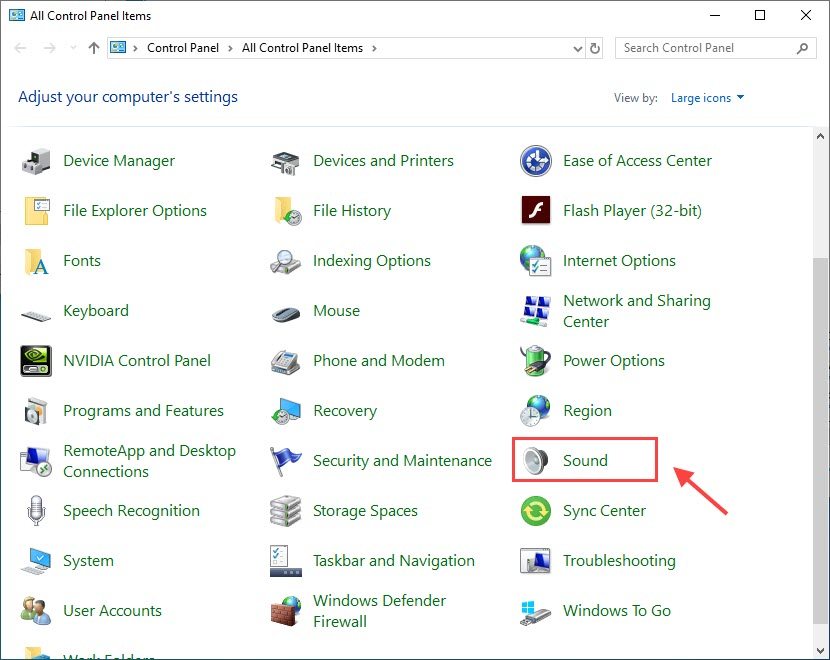Click the Indexing Options magnifier icon
This screenshot has height=660, width=830.
285,261
